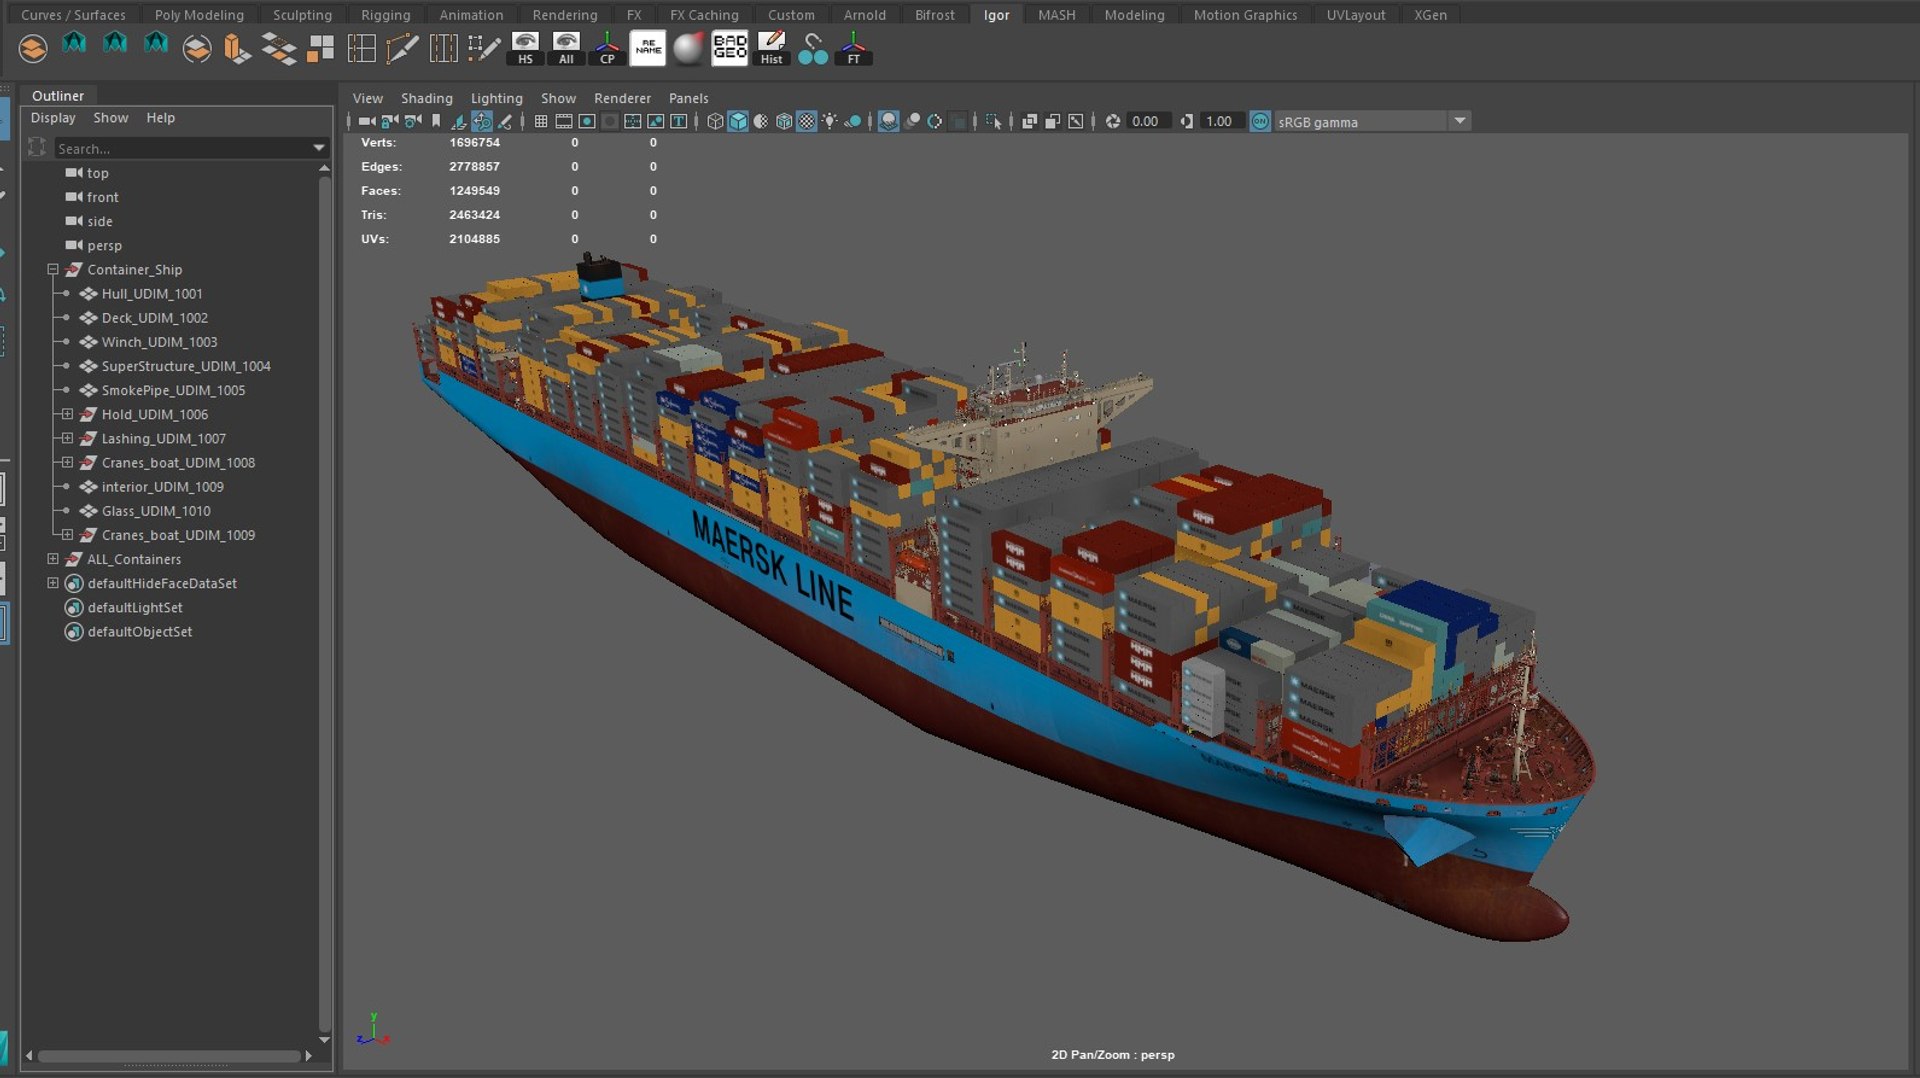
Task: Click the HS shelf icon
Action: tap(525, 48)
